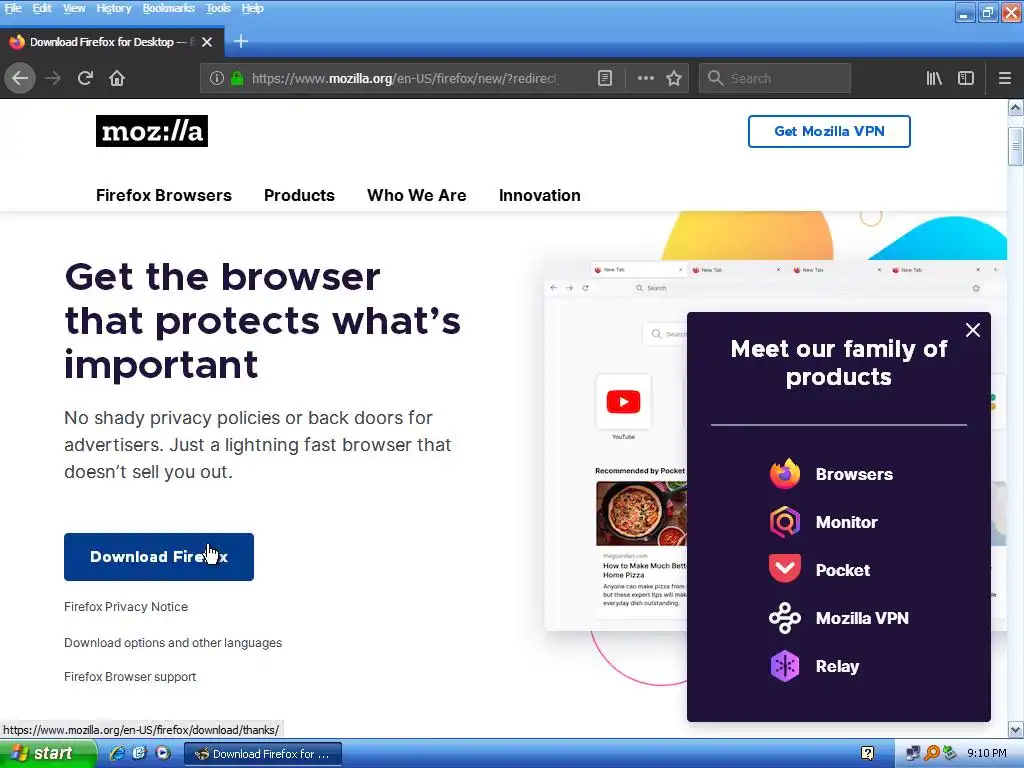Viewport: 1024px width, 768px height.
Task: Close the family of products popup
Action: tap(972, 330)
